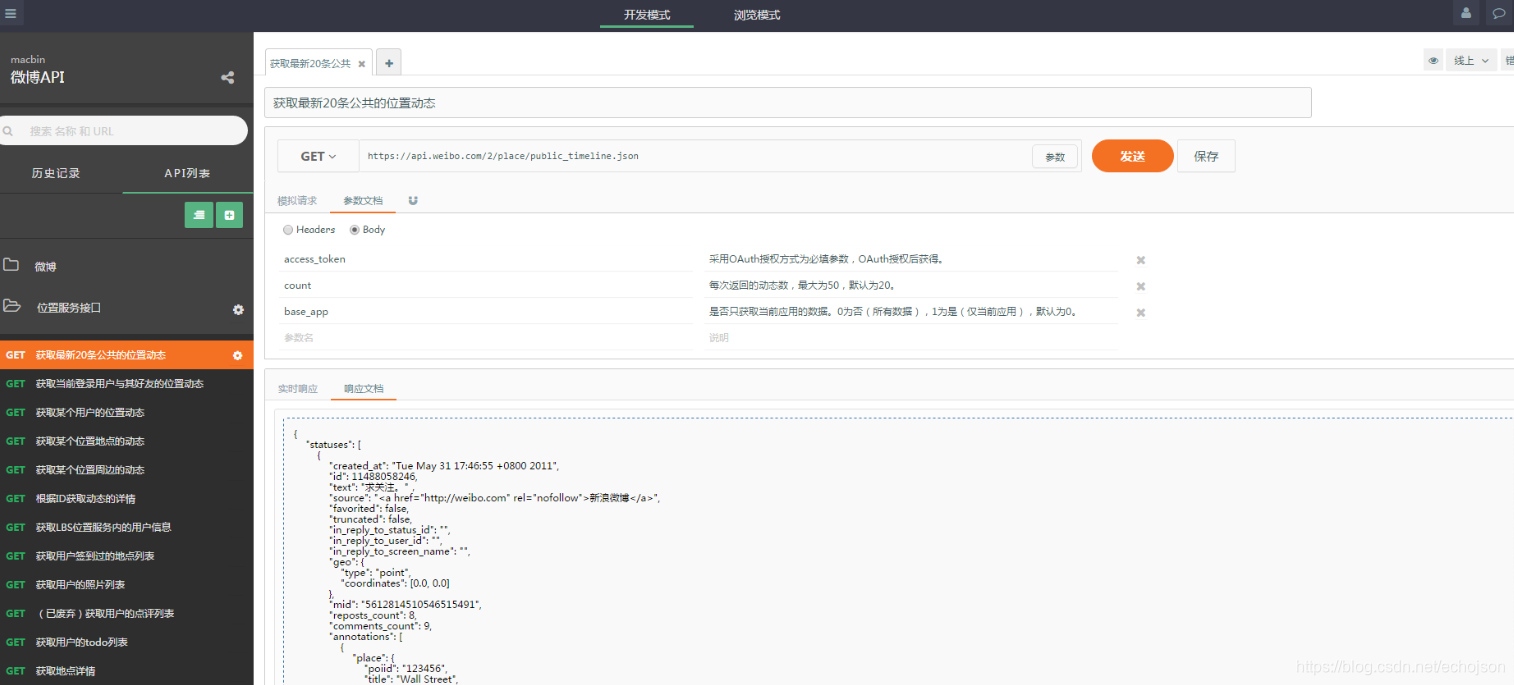Switch to 参数文档 tab
Screen dimensions: 1514x685
click(363, 201)
